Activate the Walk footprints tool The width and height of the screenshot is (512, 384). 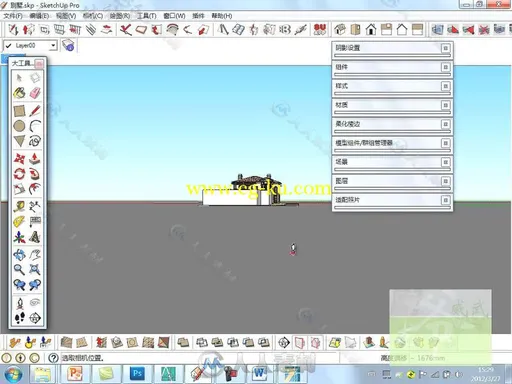pyautogui.click(x=20, y=318)
